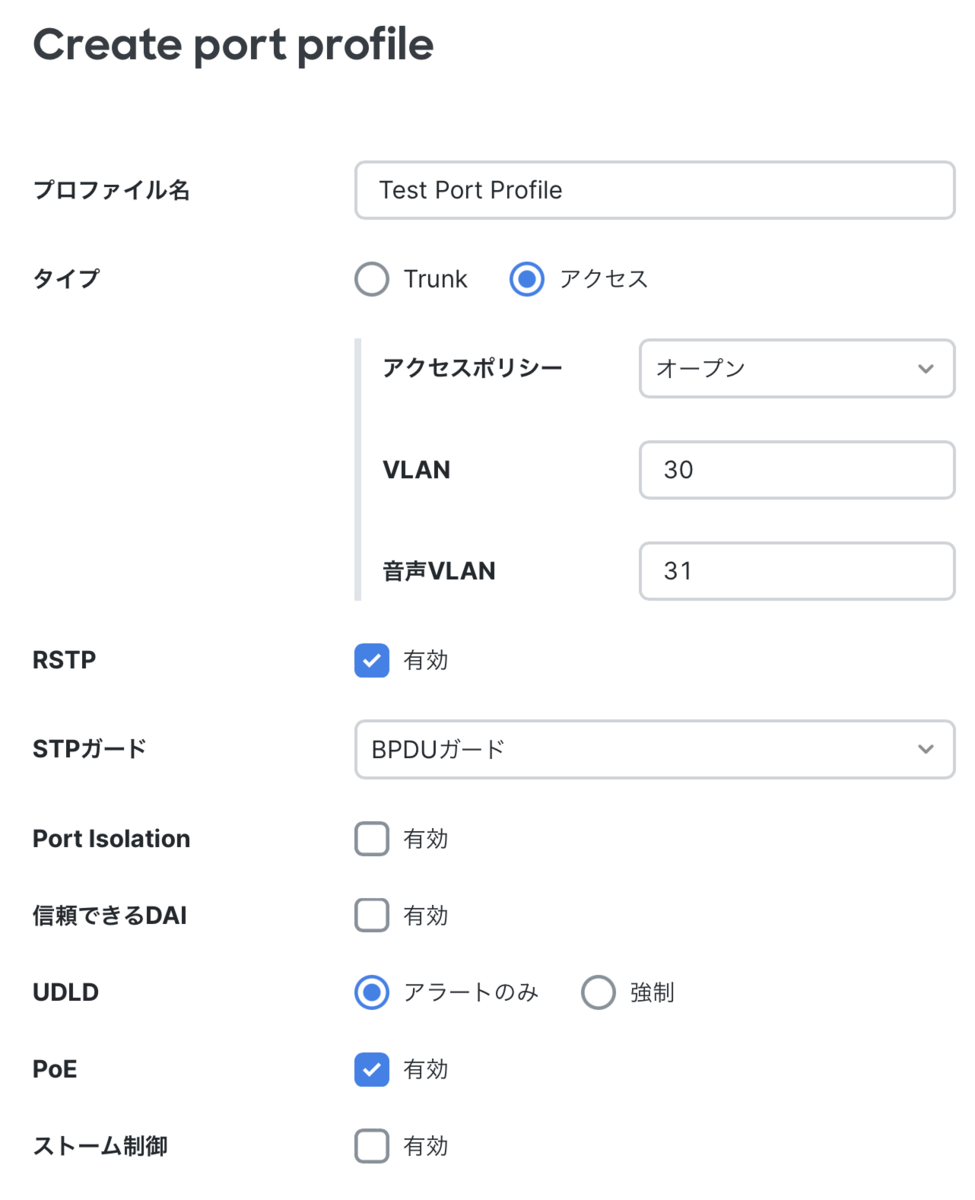Enable the Port Isolation checkbox
This screenshot has height=1200, width=975.
pos(372,839)
